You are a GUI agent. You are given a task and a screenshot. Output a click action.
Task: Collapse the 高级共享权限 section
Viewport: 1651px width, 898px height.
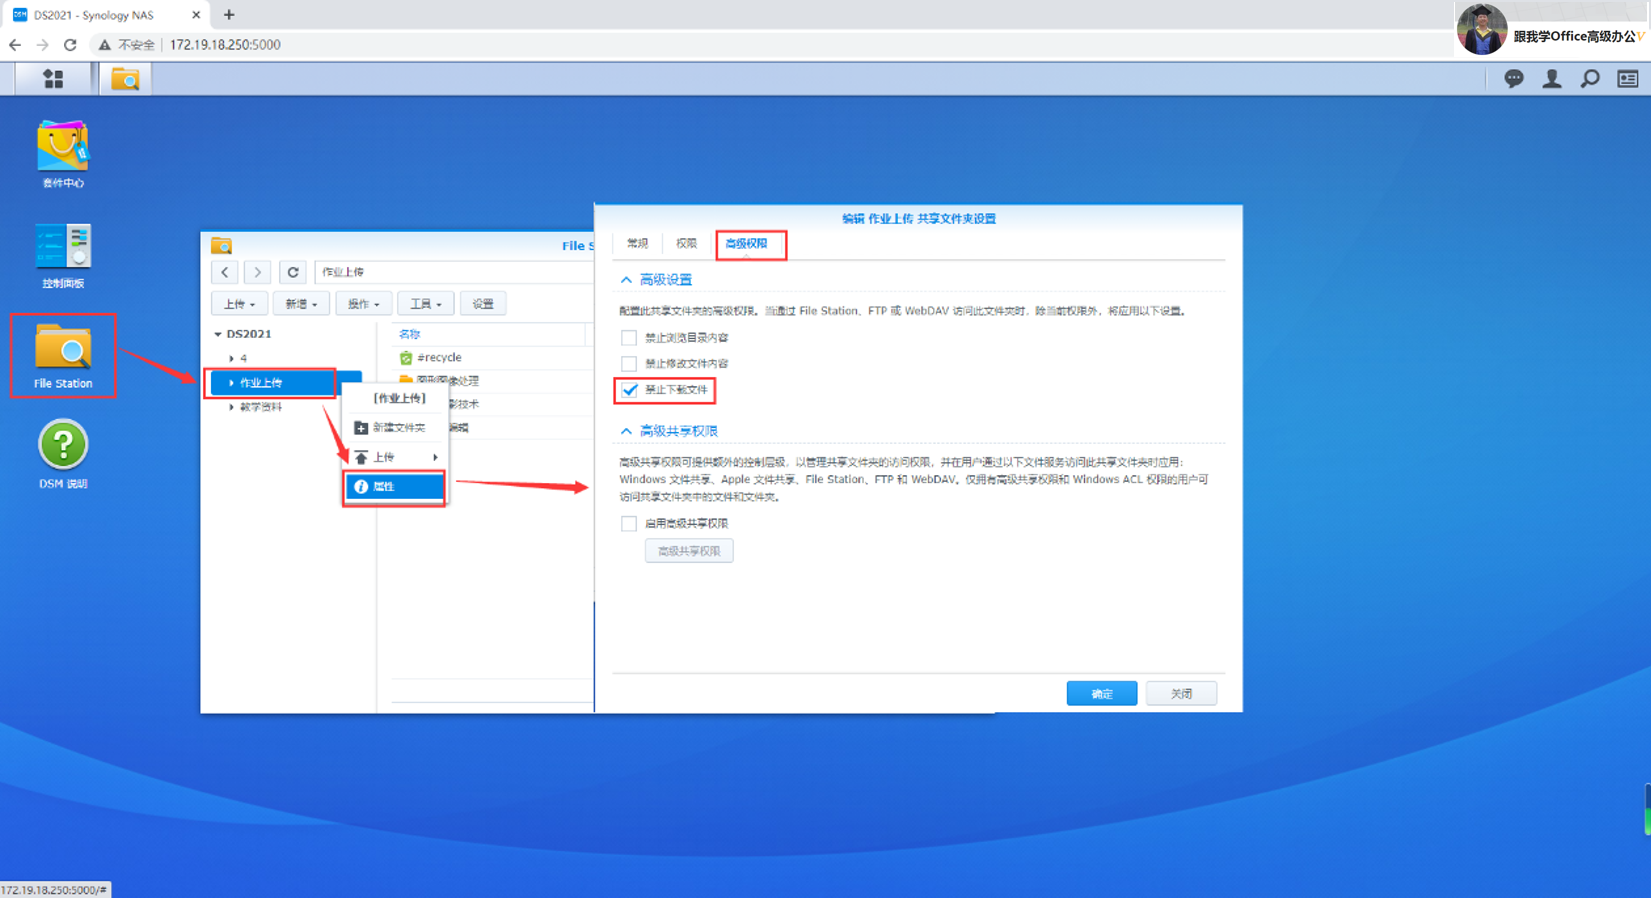[626, 431]
